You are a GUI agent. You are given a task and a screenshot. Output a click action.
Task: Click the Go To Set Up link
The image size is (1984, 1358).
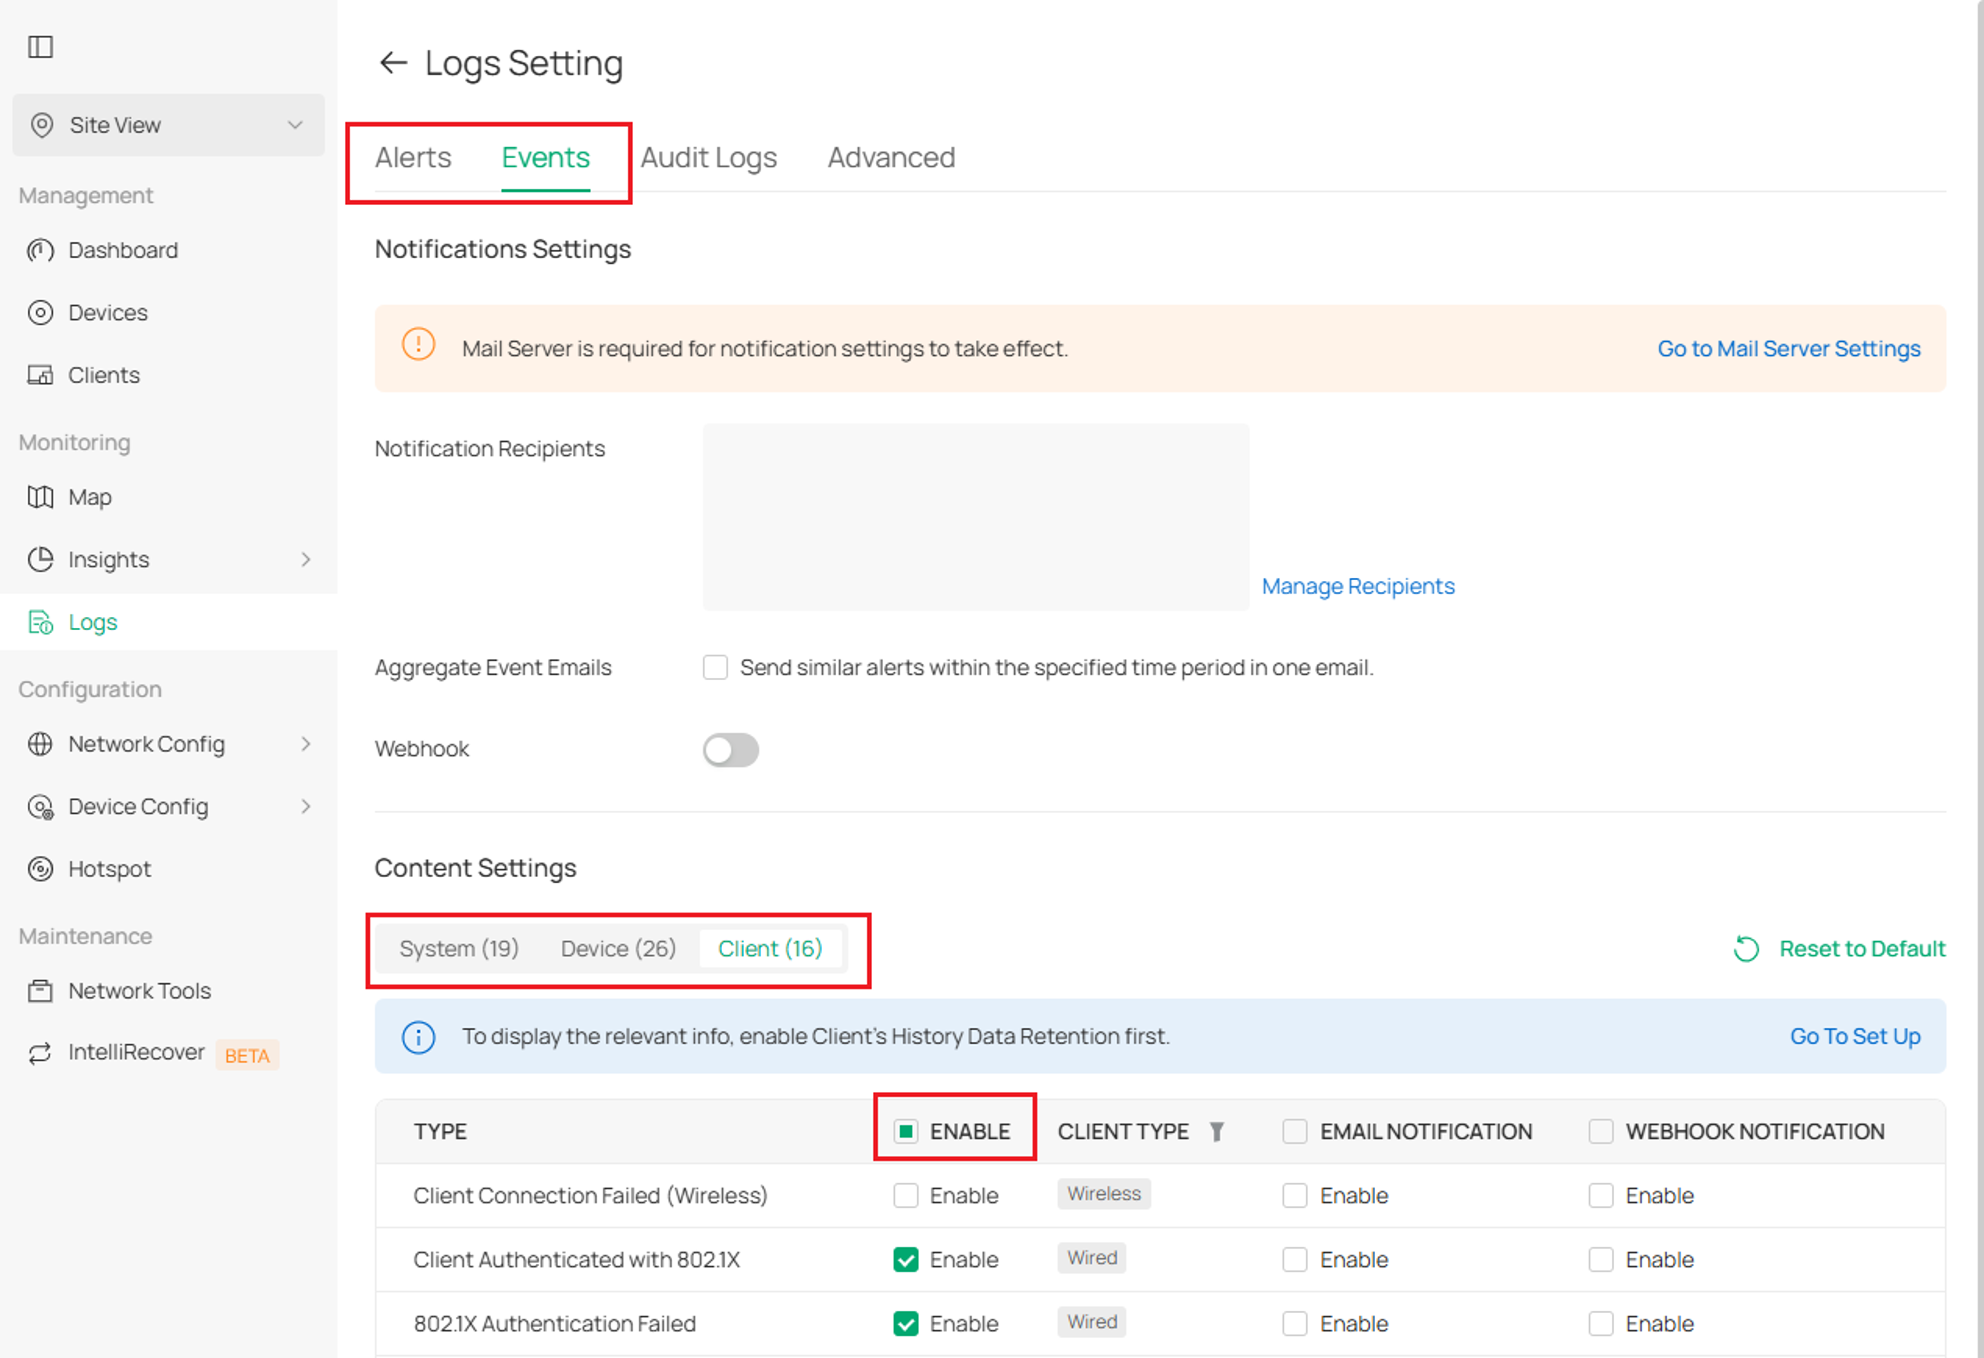coord(1855,1036)
